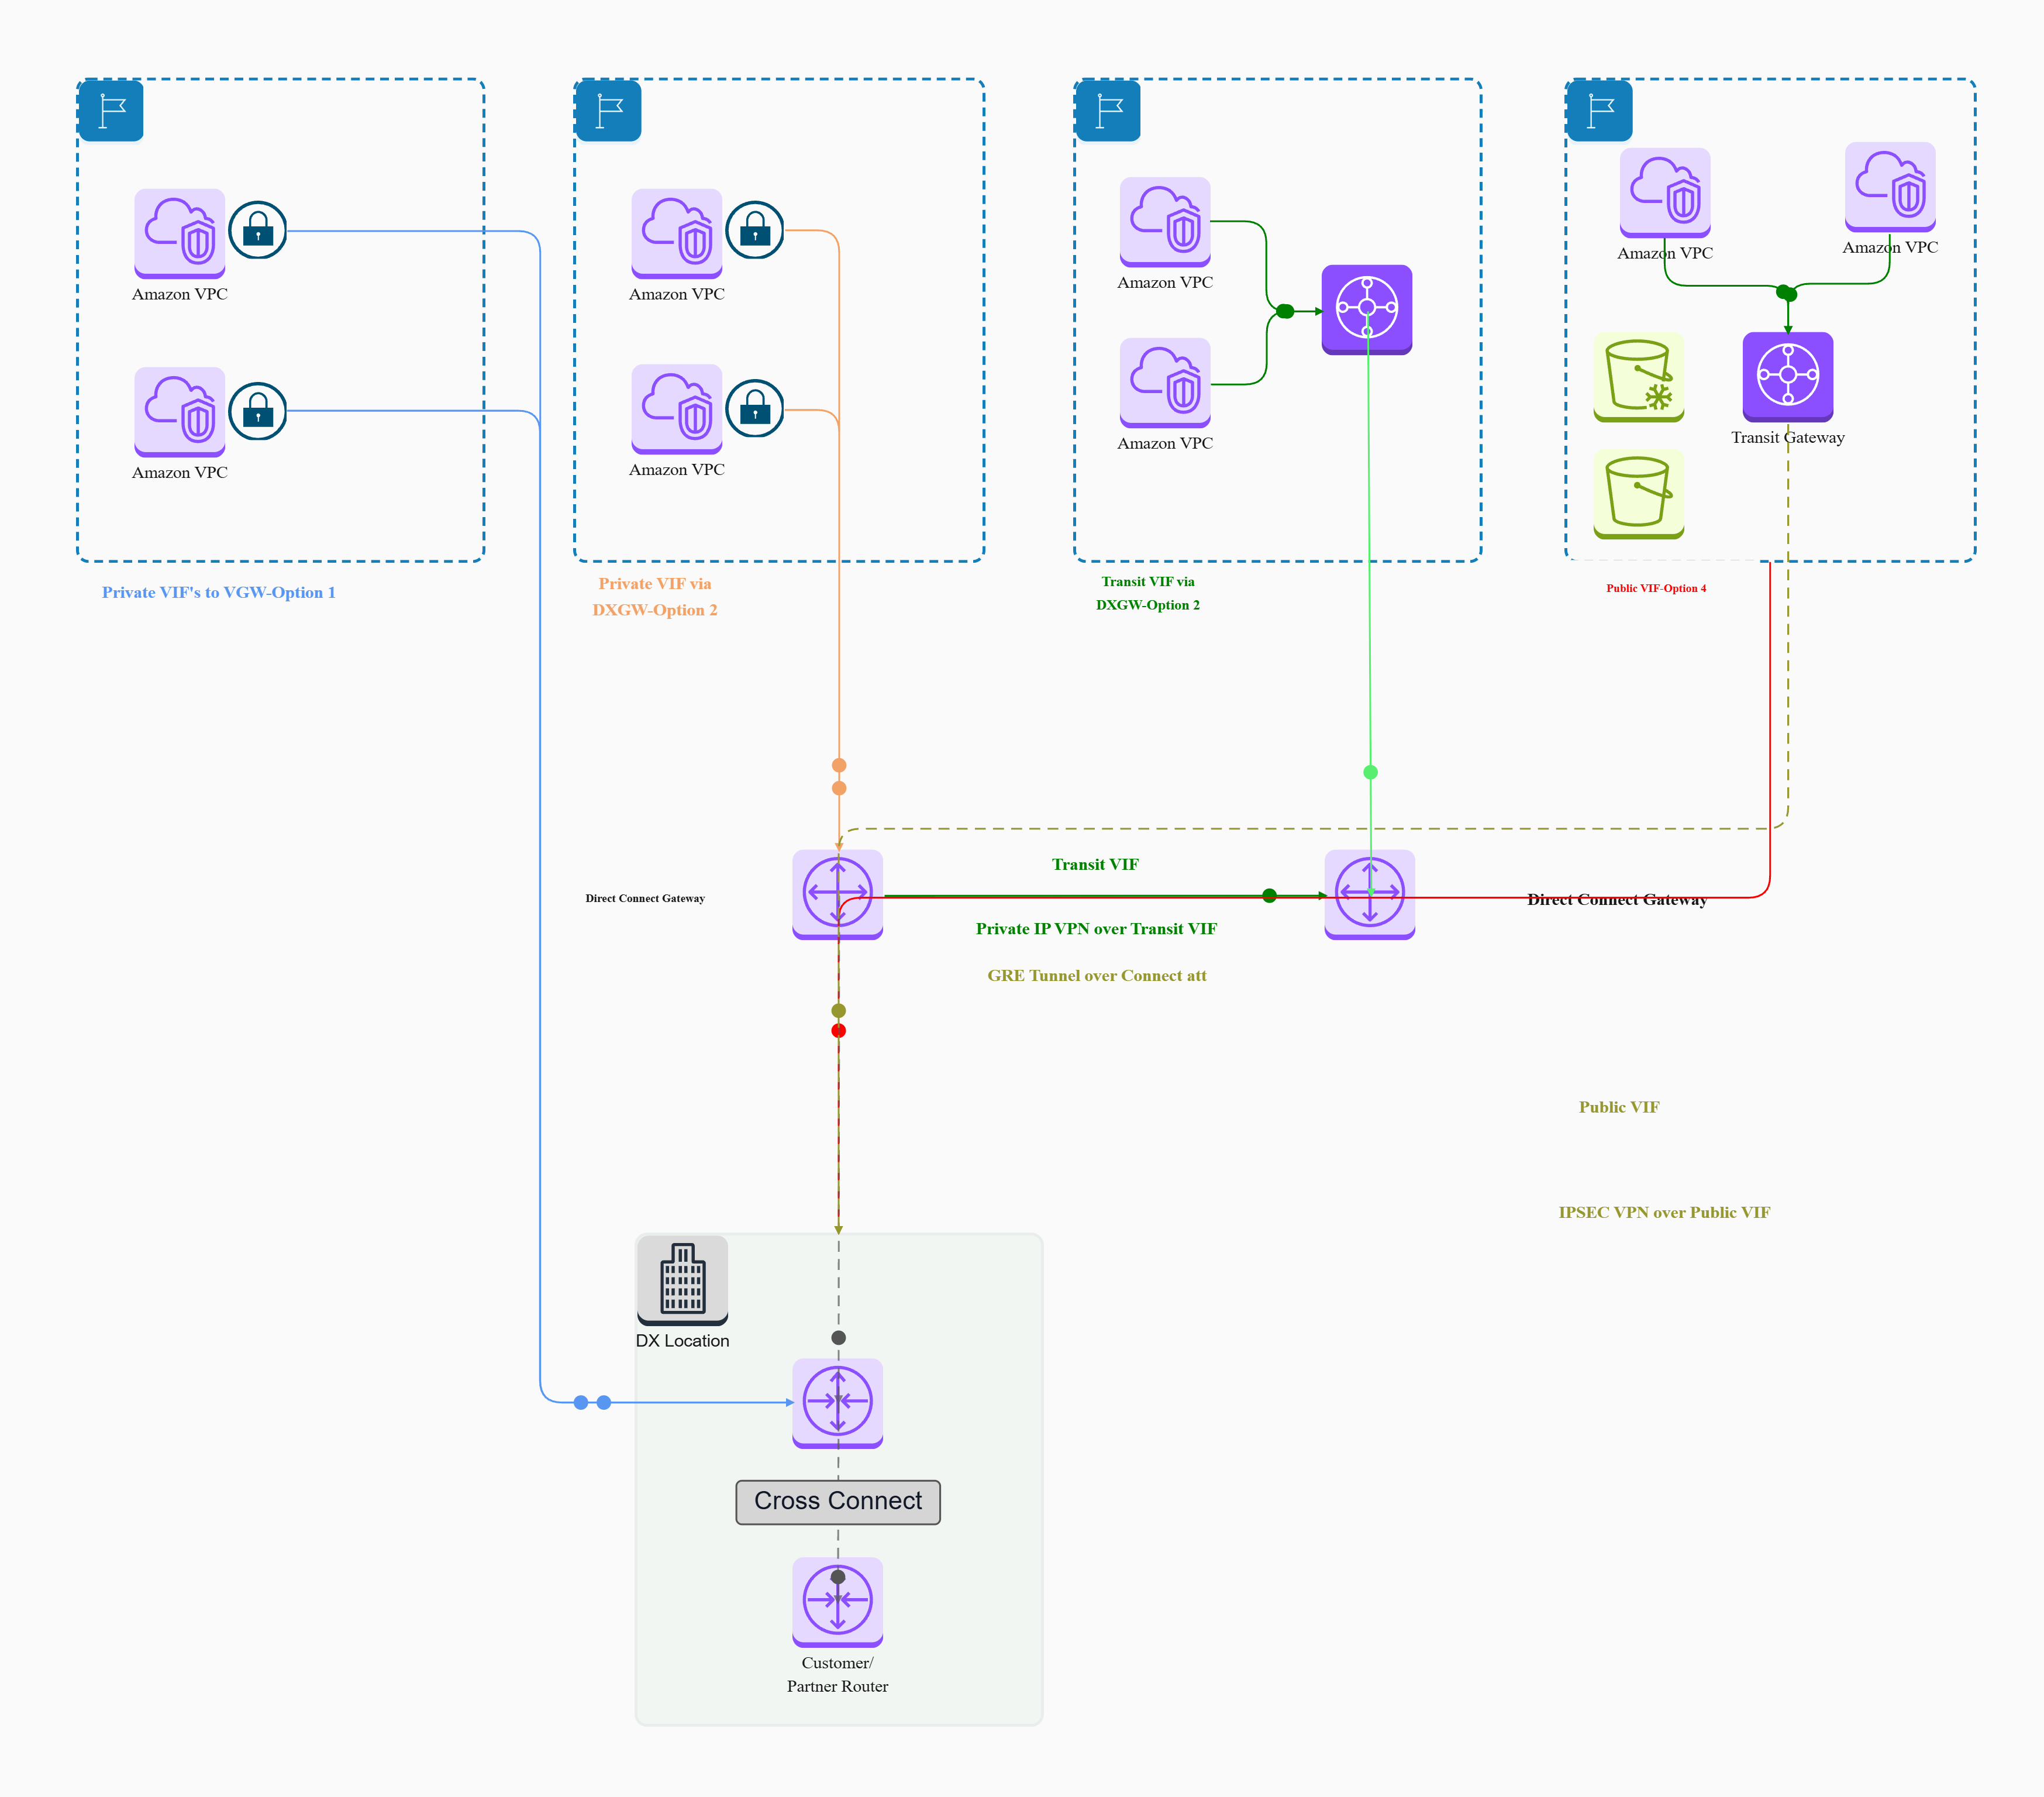Click the light green waypoint dot on Transit line
The width and height of the screenshot is (2044, 1797).
click(1371, 772)
